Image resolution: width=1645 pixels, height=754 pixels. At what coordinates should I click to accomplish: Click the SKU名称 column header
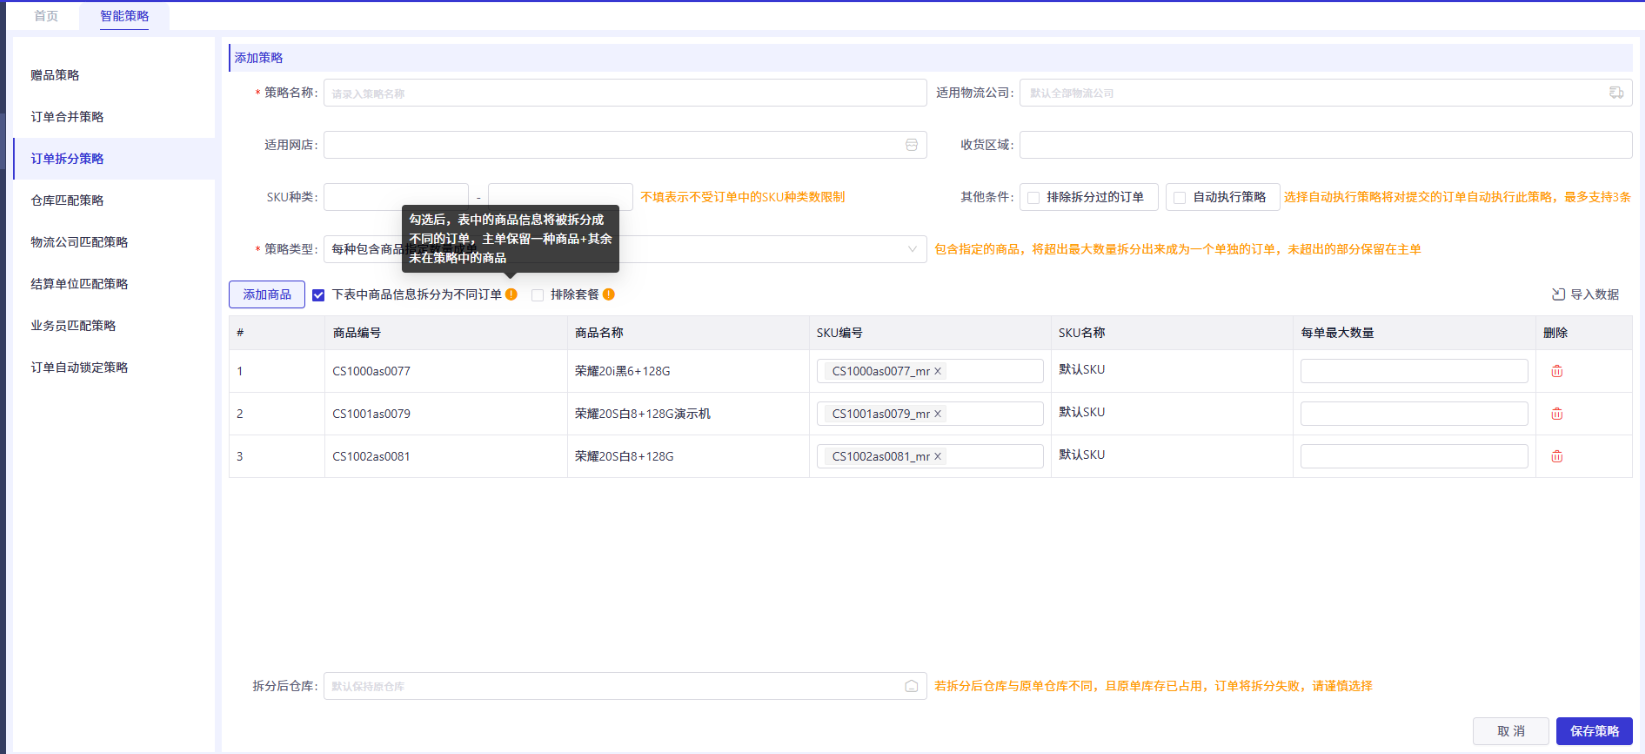pyautogui.click(x=1082, y=333)
